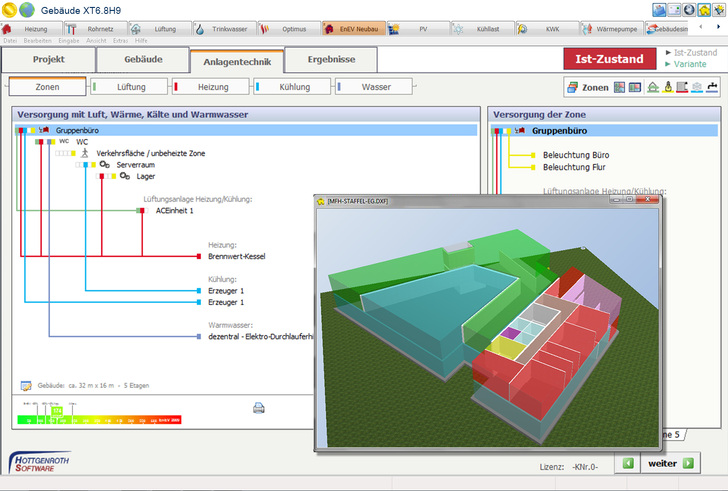728x491 pixels.
Task: Select the Serverraum tree node
Action: click(137, 163)
